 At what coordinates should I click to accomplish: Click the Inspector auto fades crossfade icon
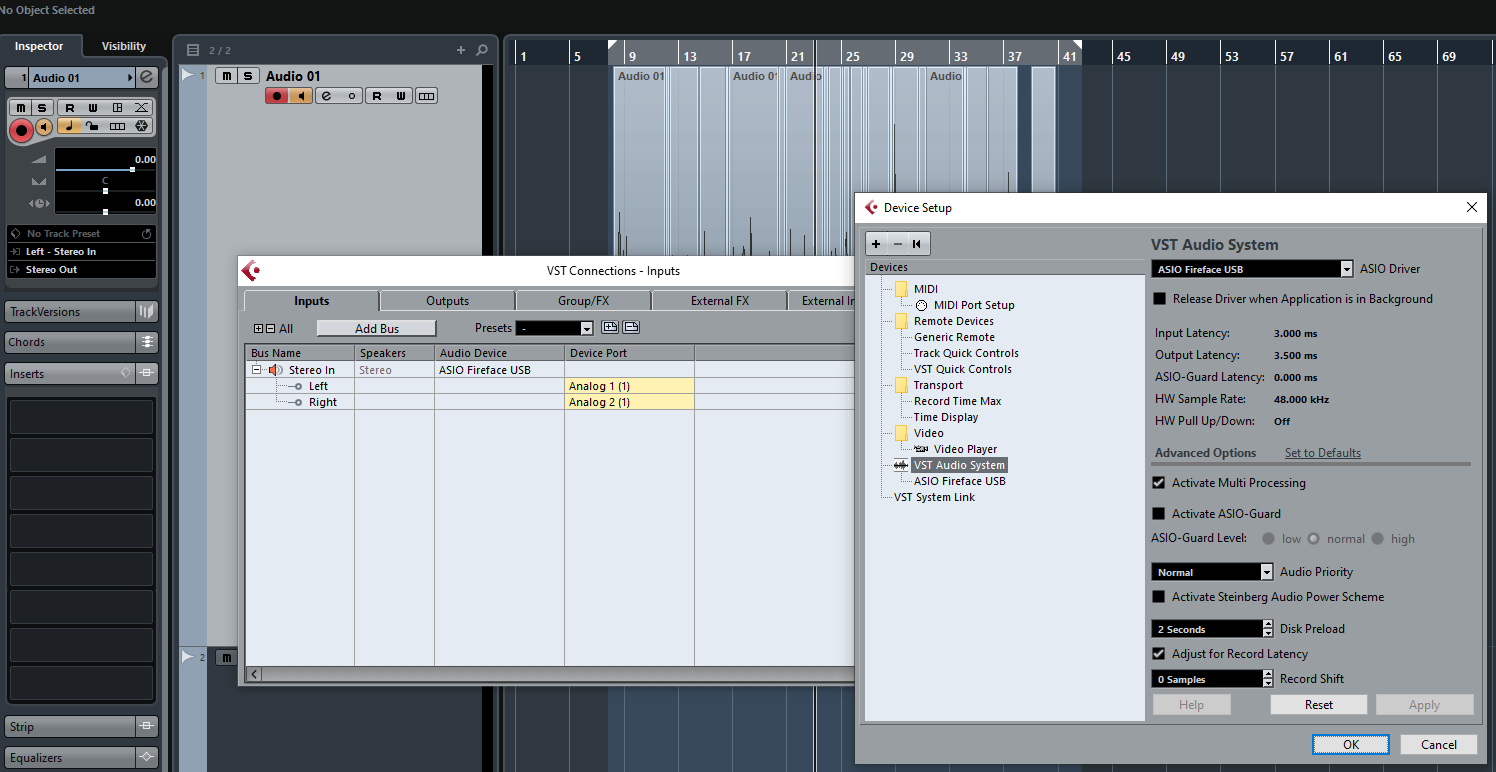click(141, 108)
